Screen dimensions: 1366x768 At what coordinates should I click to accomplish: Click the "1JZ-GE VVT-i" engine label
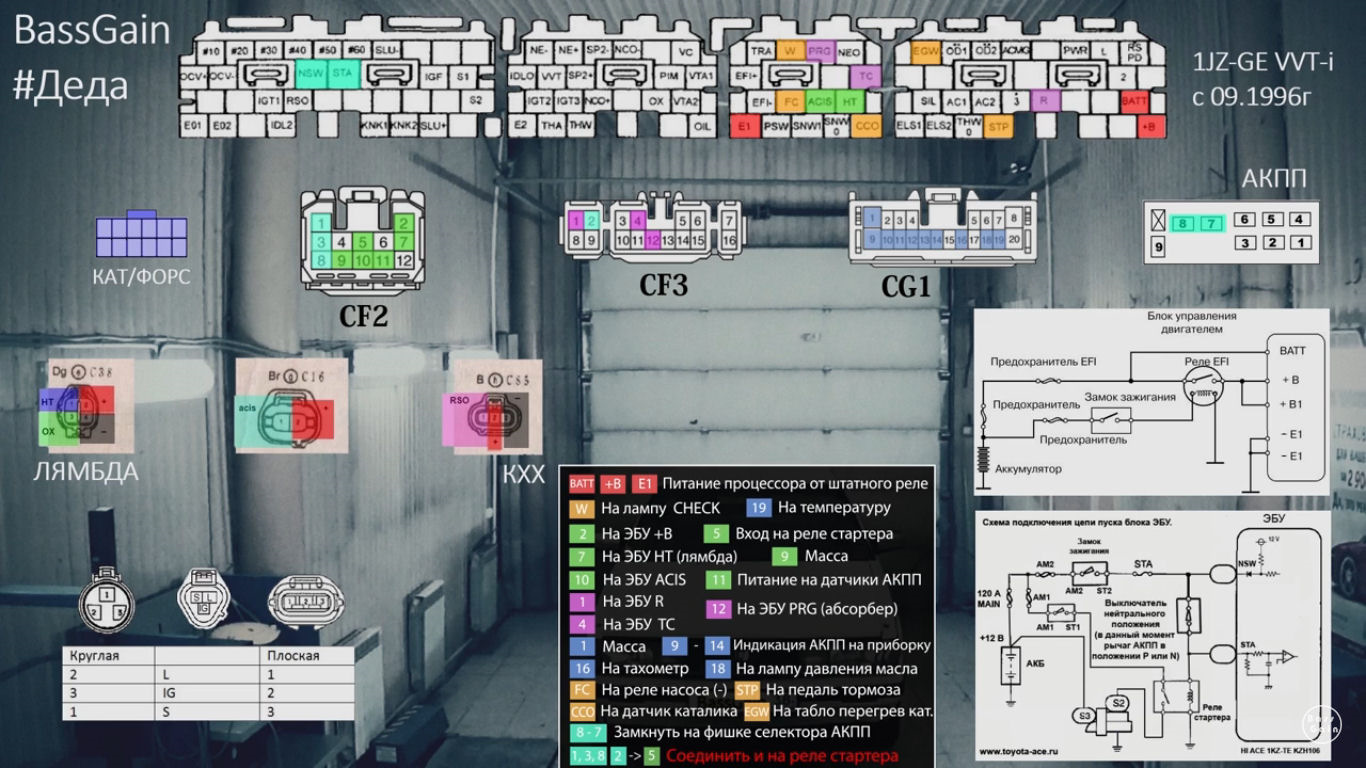point(1263,63)
